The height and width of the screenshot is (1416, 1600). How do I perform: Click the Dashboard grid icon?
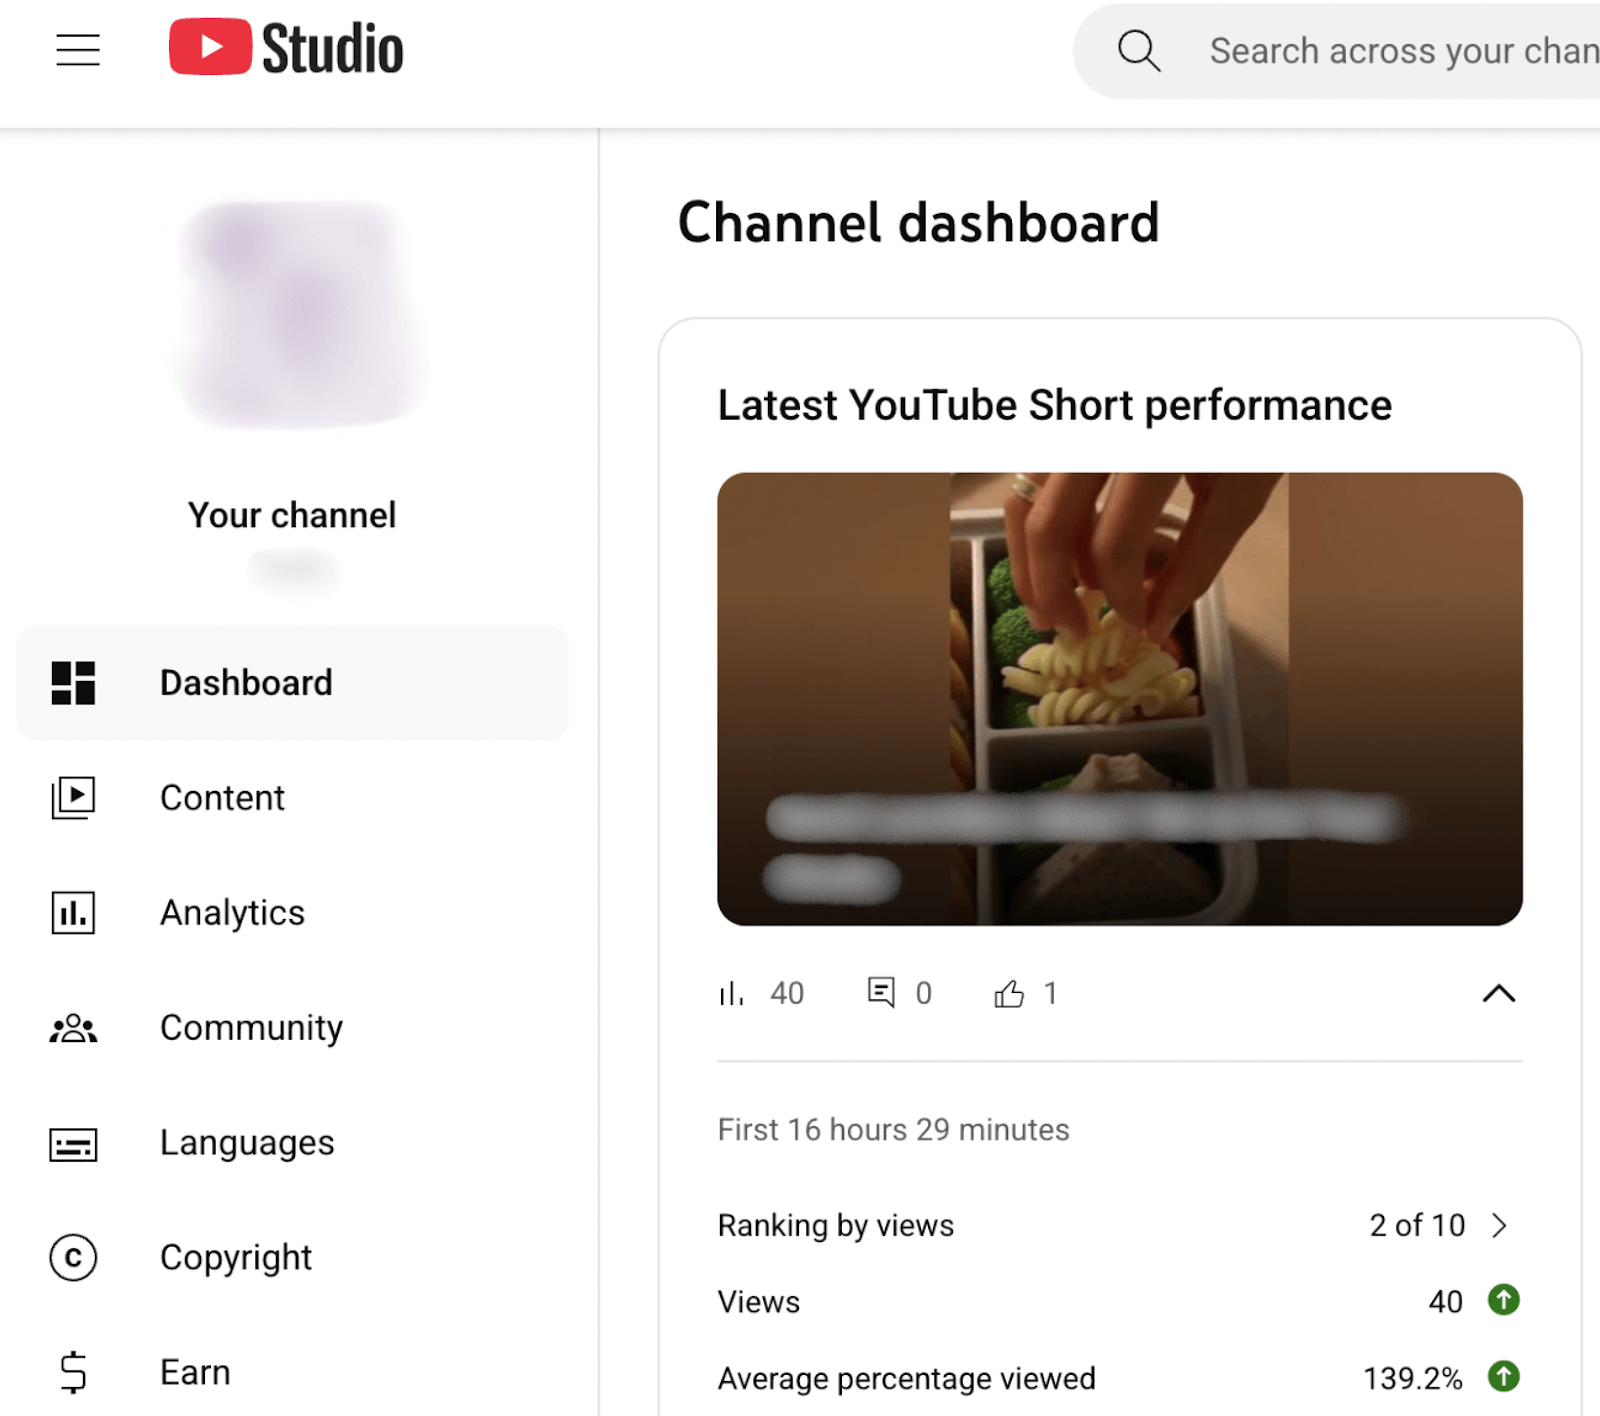tap(73, 683)
